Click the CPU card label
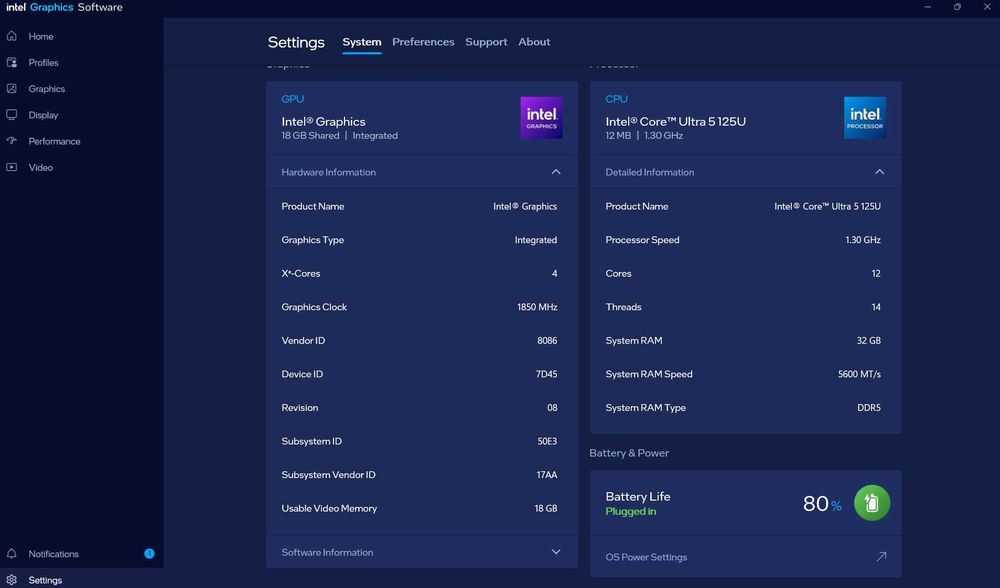Viewport: 1000px width, 588px height. (x=617, y=99)
